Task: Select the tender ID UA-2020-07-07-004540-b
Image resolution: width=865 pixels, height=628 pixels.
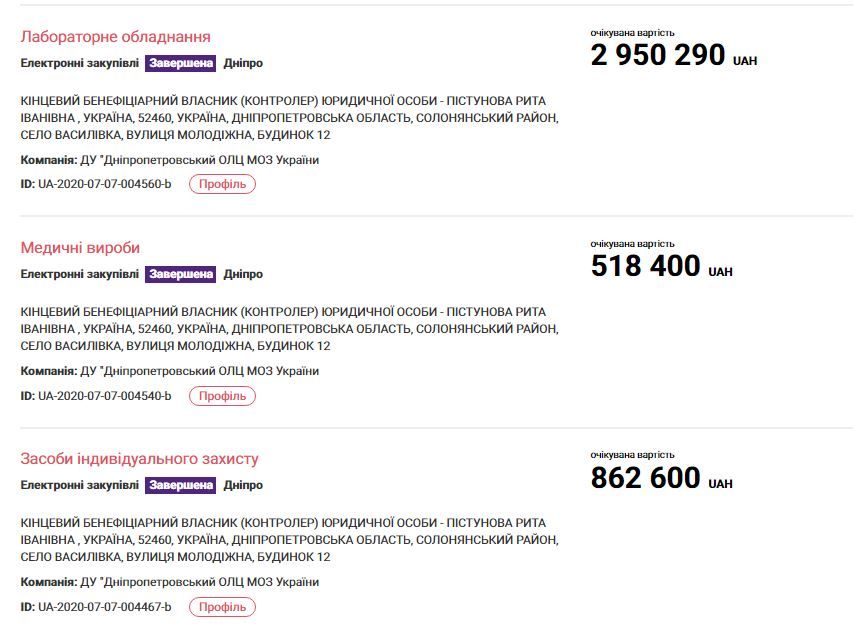Action: (x=120, y=395)
